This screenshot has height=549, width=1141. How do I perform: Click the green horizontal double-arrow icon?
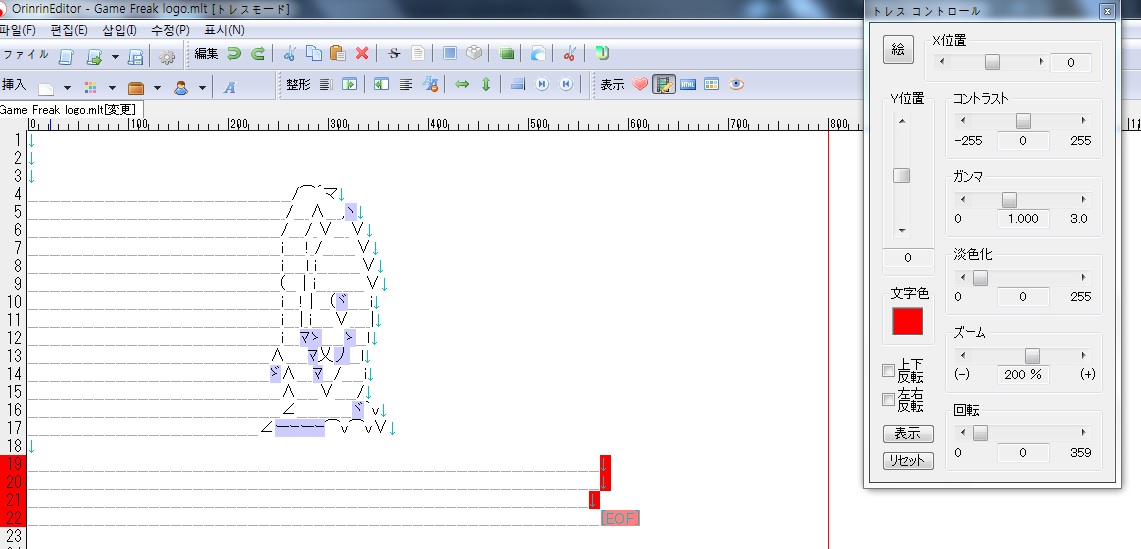[462, 85]
